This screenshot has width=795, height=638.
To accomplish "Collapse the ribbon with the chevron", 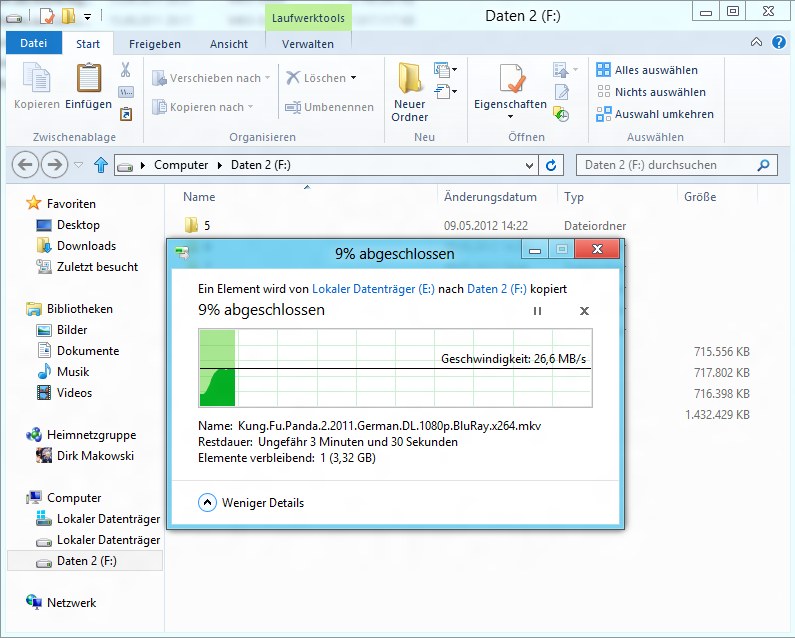I will point(756,42).
